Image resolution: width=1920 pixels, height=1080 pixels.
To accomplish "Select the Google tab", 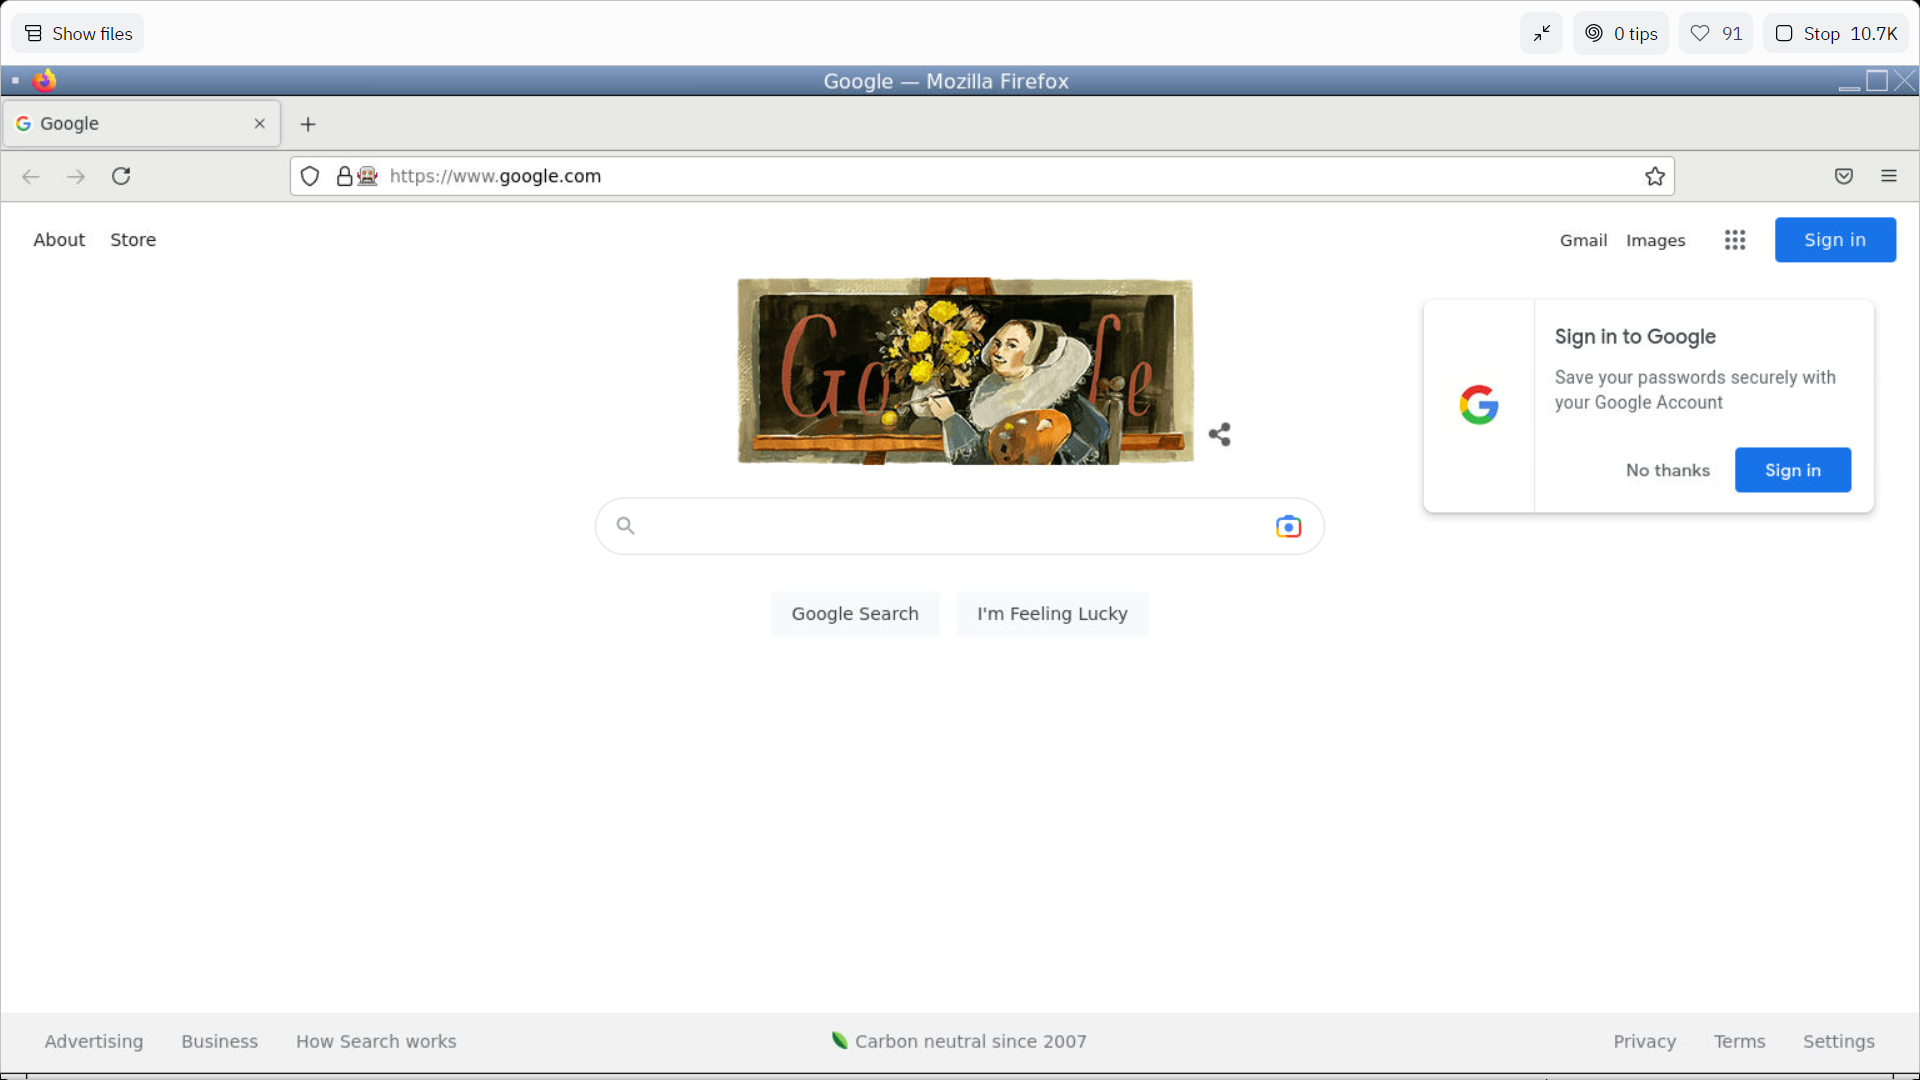I will (x=141, y=123).
